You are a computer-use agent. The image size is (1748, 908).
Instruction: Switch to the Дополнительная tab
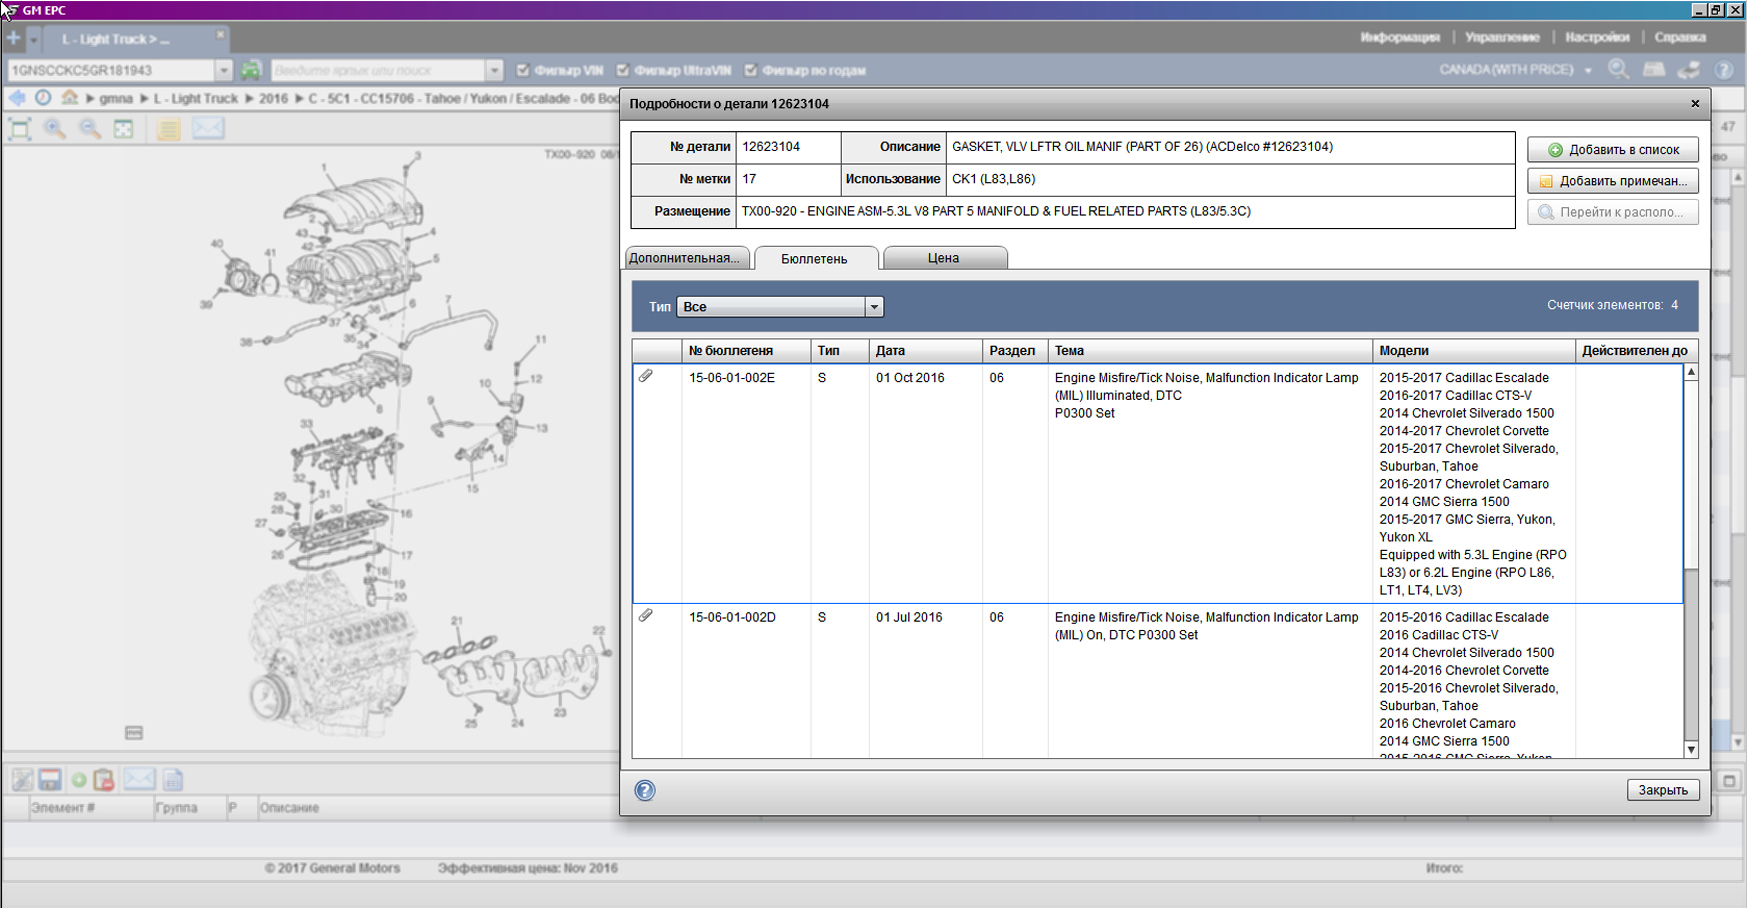point(686,258)
